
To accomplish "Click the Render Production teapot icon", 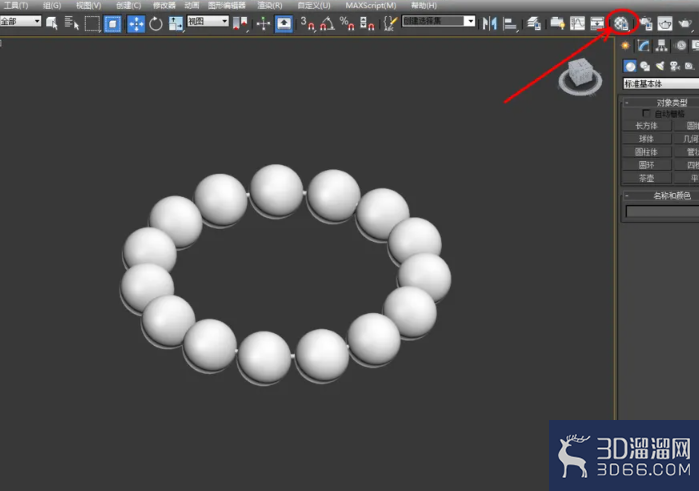I will 685,24.
